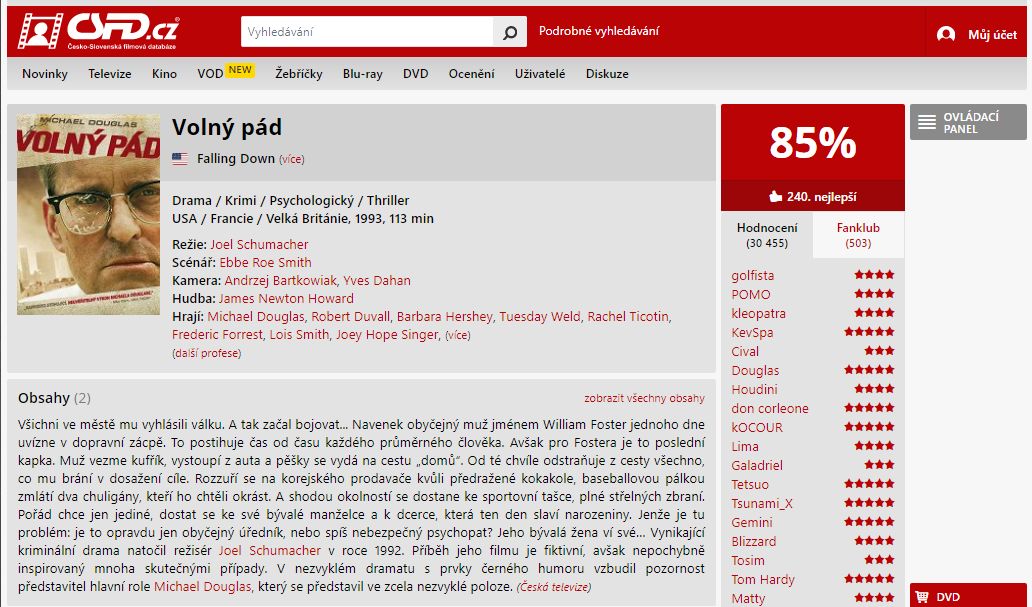Expand full cast with (více) after Joey Hope Singer
Viewport: 1032px width, 607px height.
(x=457, y=335)
